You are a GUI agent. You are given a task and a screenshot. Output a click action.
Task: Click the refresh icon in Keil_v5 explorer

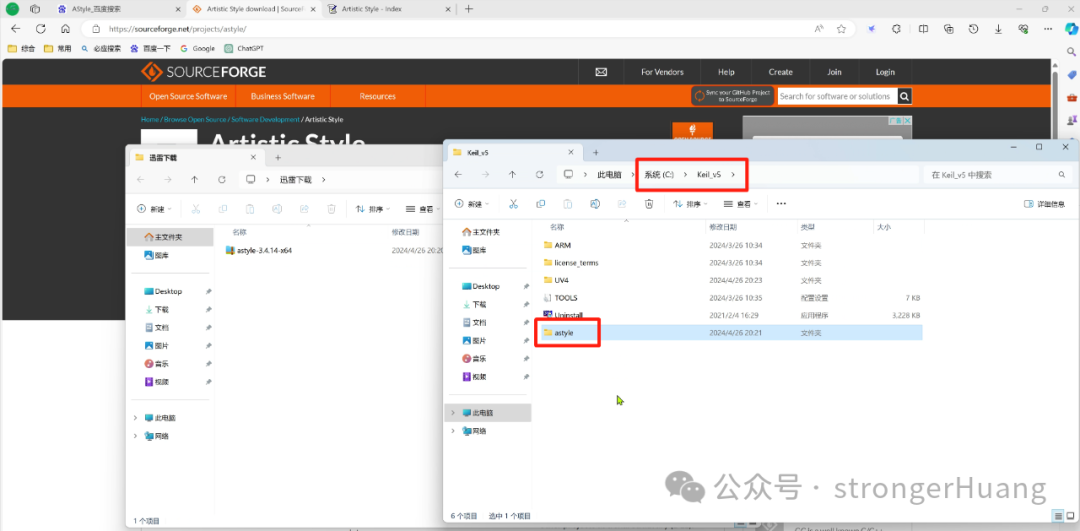(x=539, y=174)
